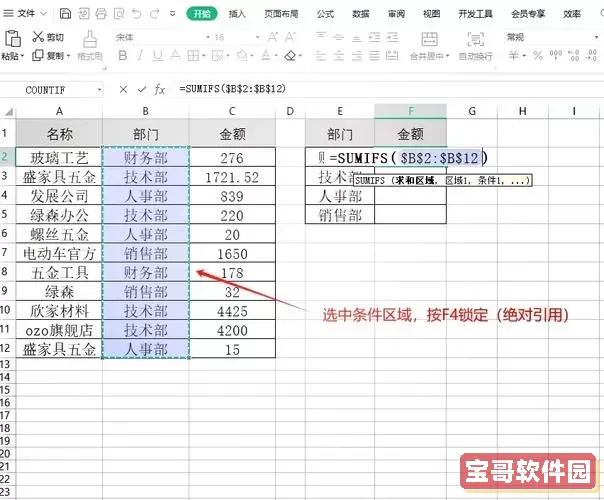Screen dimensions: 604x500
Task: Click the Font Color A icon
Action: (266, 56)
